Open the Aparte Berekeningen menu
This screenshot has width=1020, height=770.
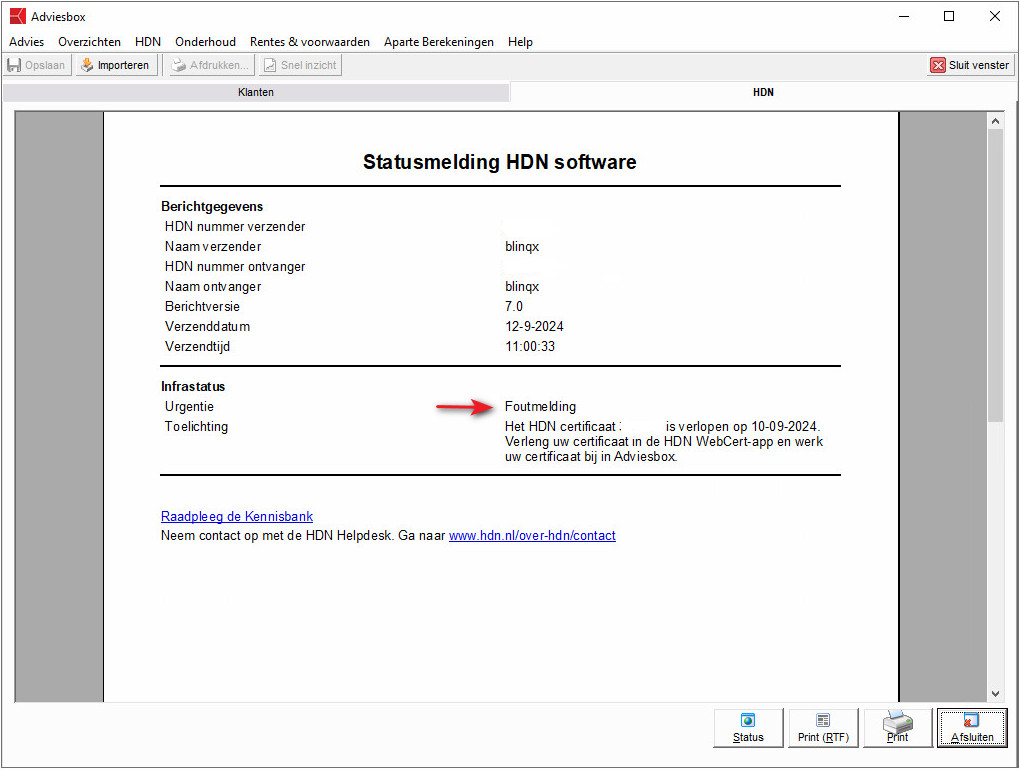point(438,42)
